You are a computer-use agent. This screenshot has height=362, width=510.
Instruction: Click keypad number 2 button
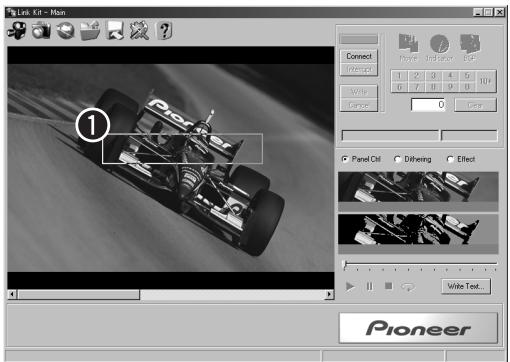click(416, 76)
